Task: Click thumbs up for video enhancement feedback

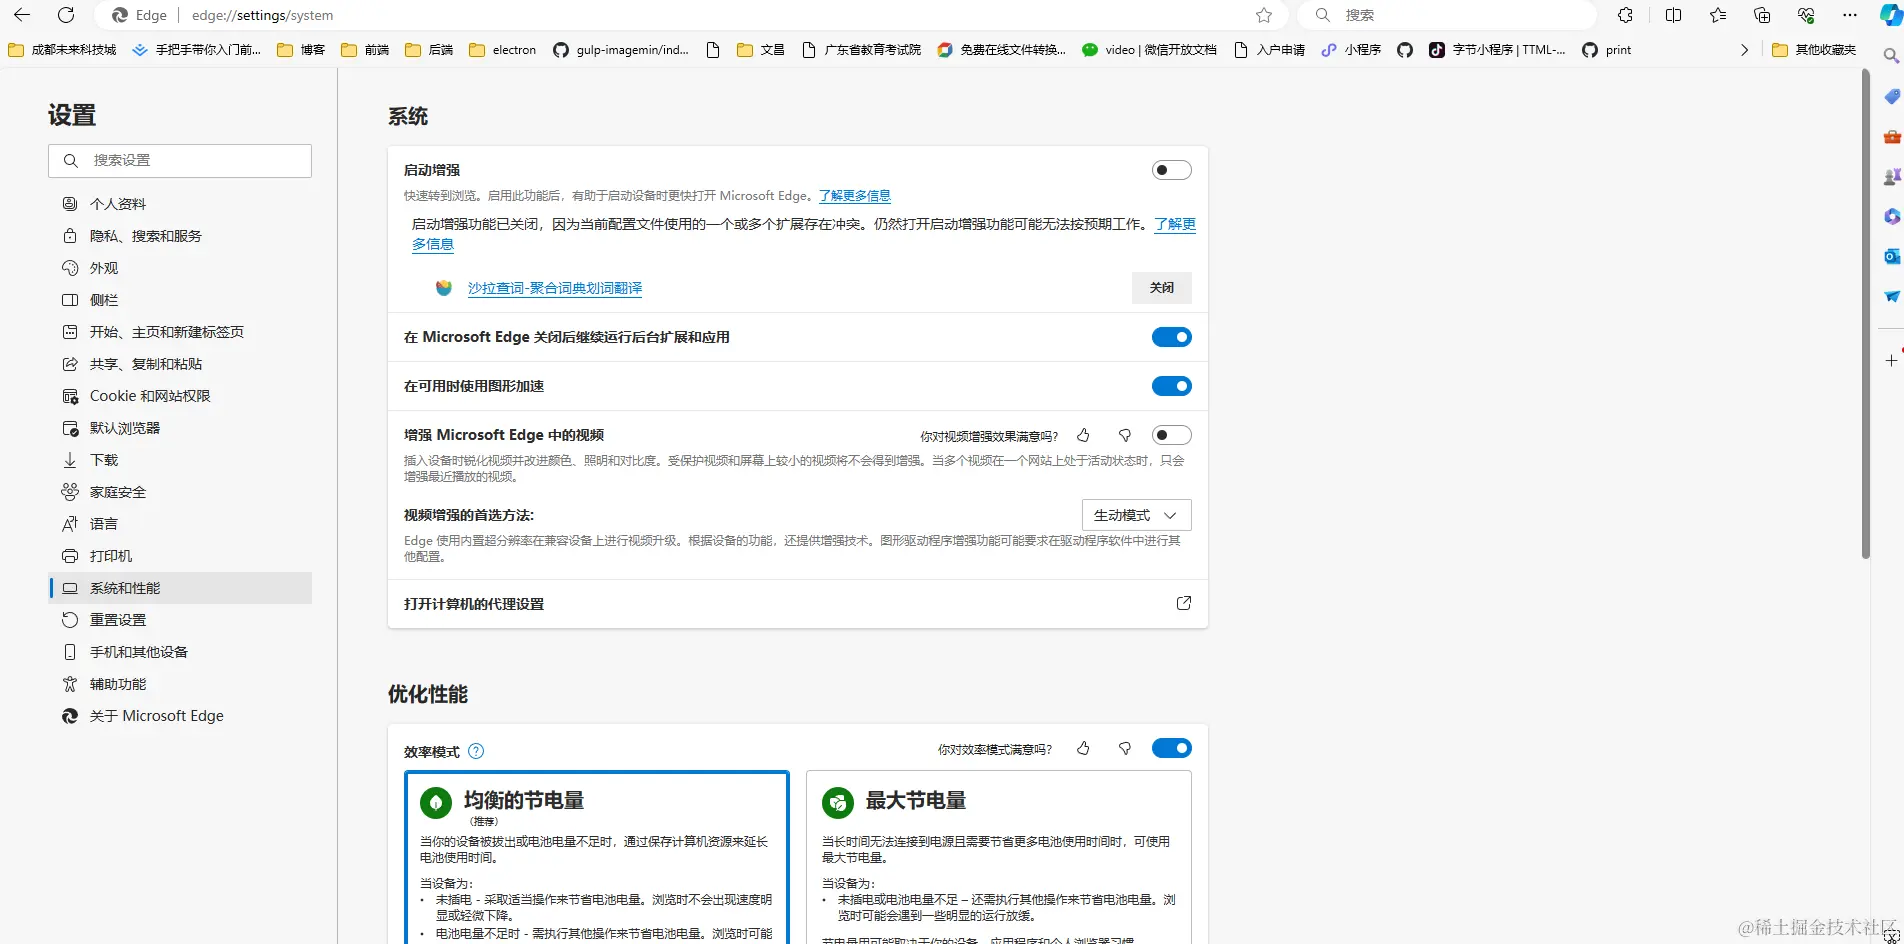Action: tap(1083, 435)
